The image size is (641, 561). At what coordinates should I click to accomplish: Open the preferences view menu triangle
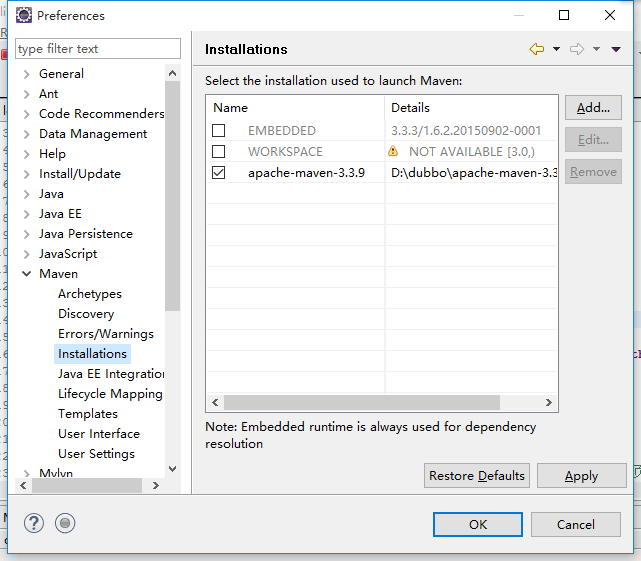click(616, 49)
